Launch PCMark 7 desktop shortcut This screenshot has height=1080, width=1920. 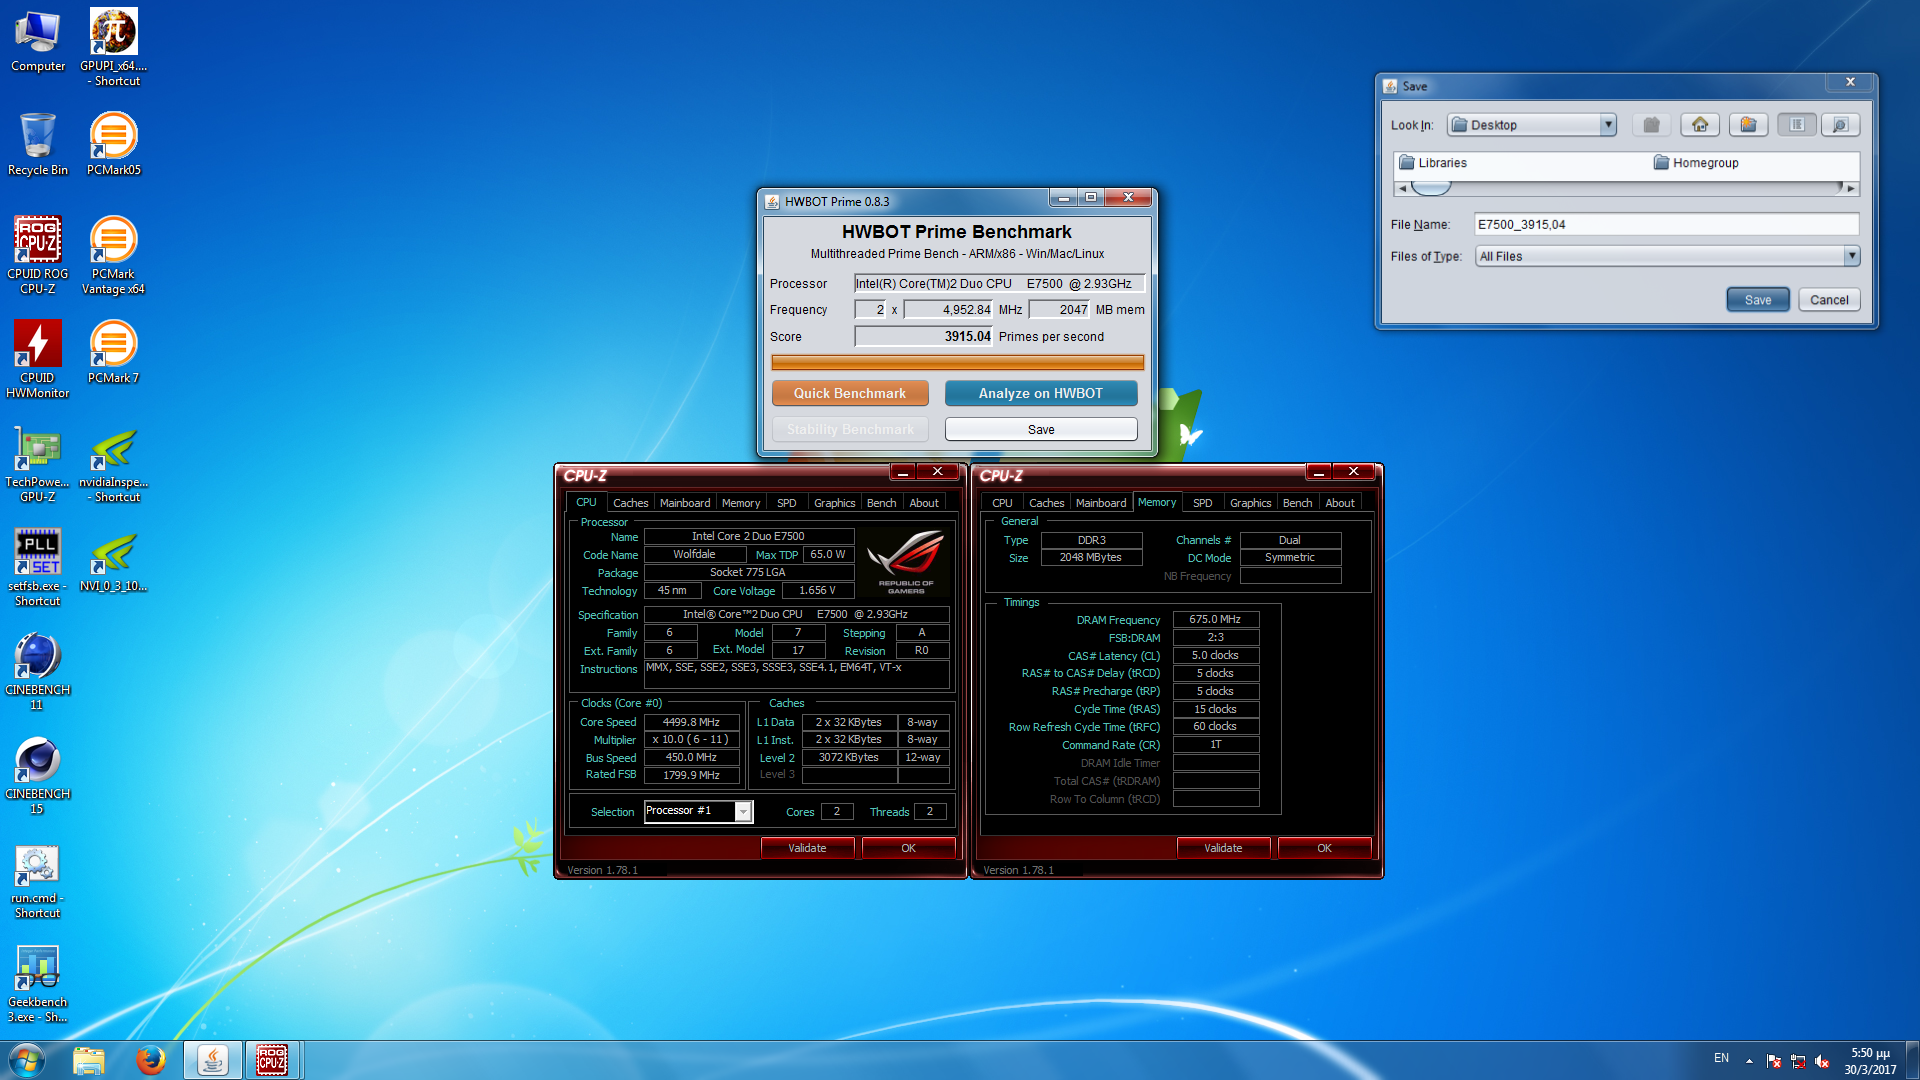113,352
